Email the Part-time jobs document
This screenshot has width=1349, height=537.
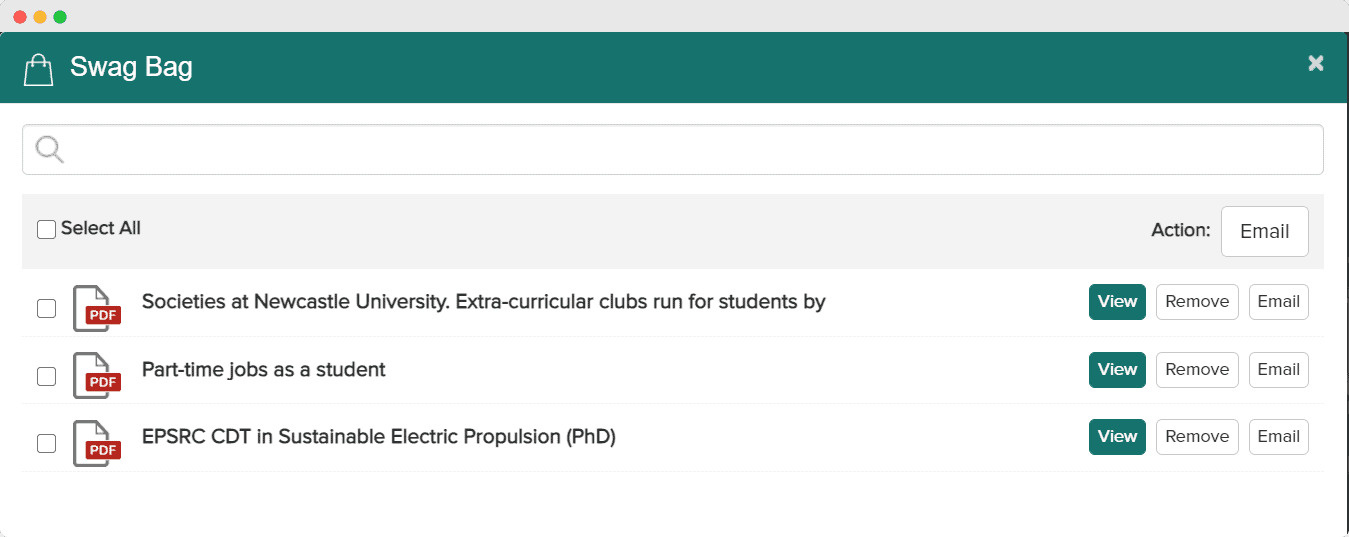1278,370
